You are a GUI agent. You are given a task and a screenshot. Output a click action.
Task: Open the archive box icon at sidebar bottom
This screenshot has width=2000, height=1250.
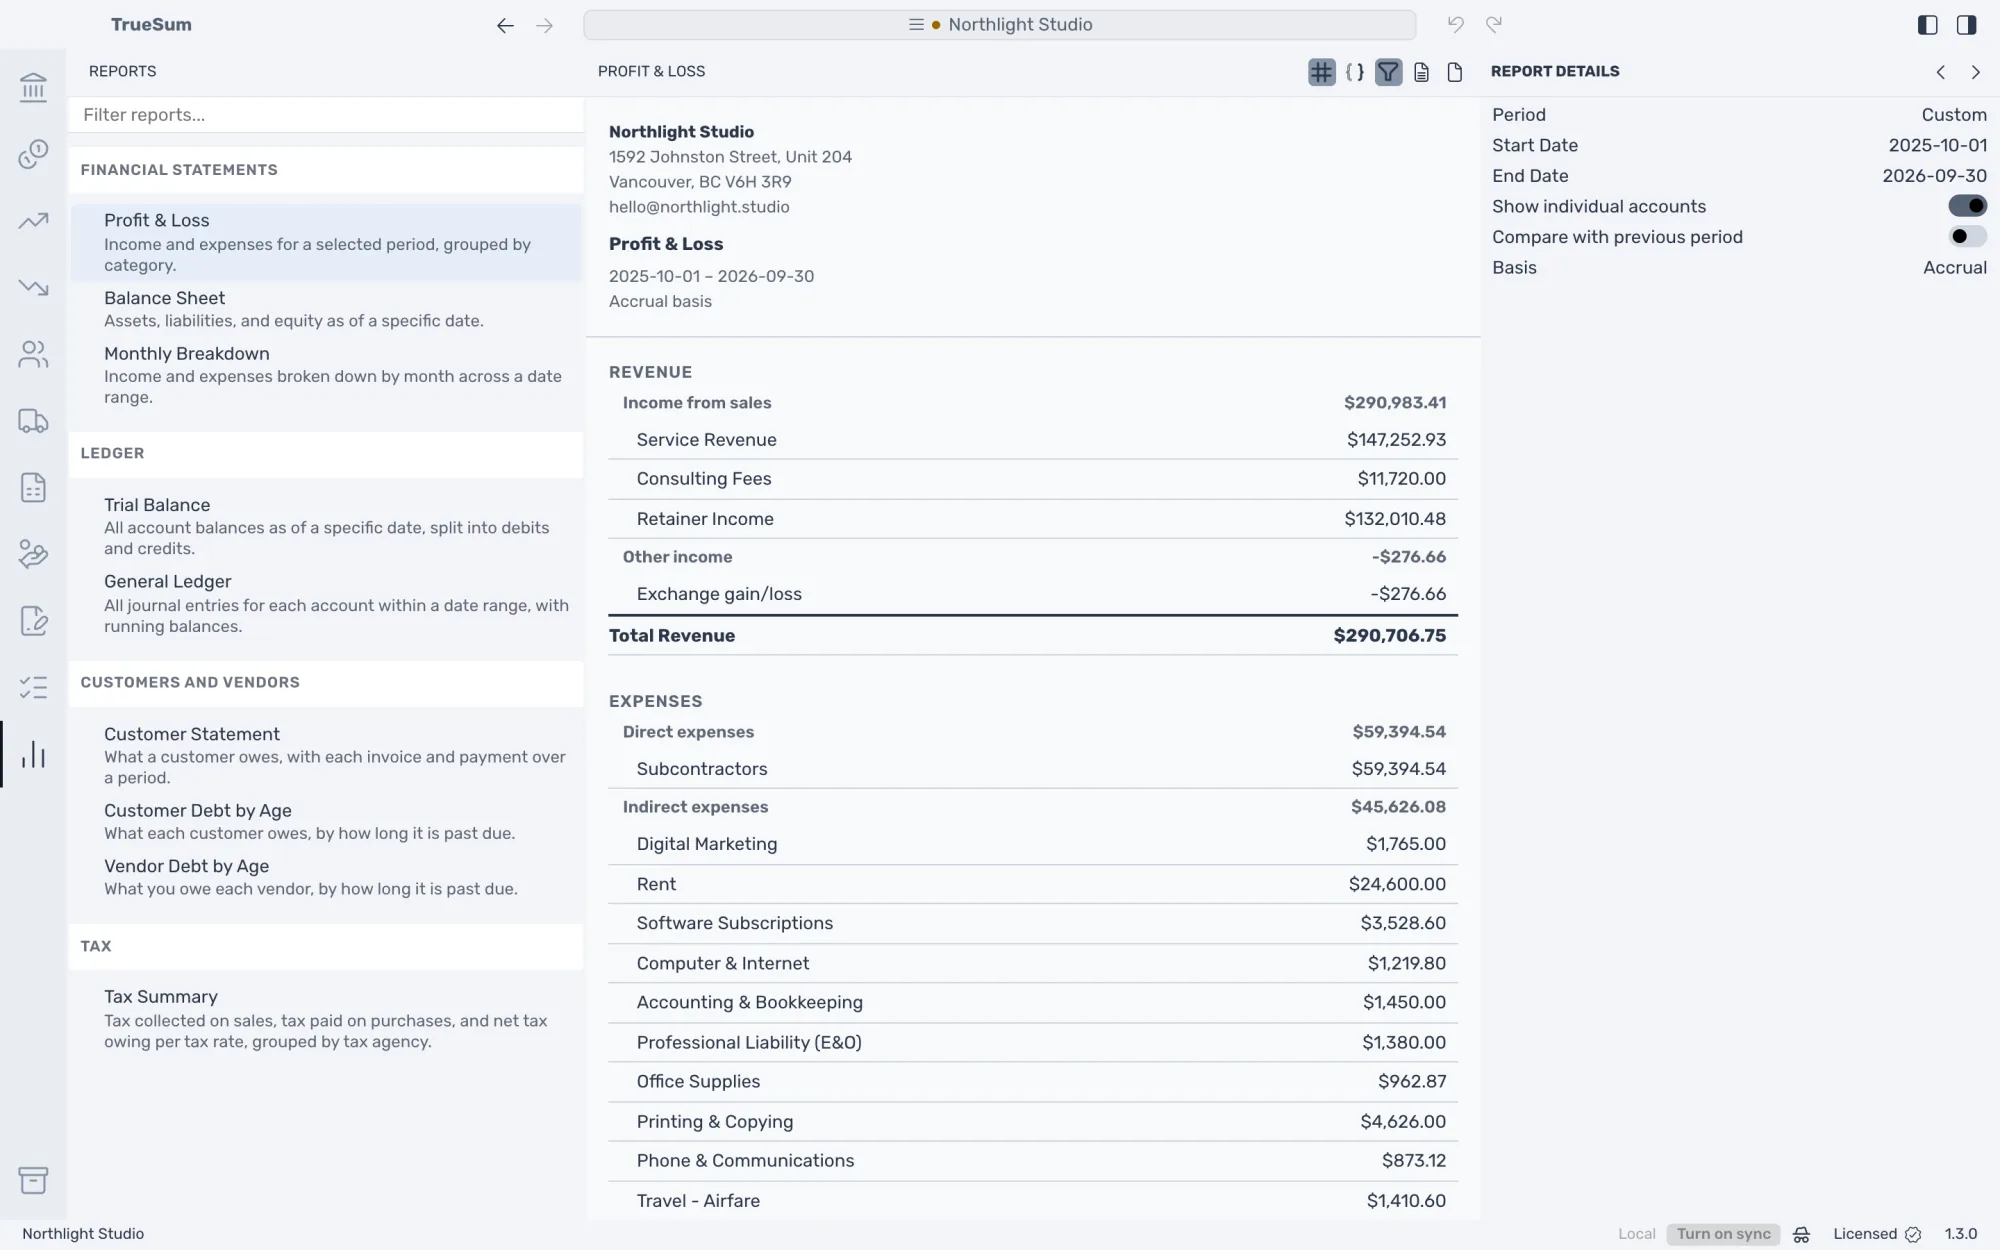(33, 1180)
